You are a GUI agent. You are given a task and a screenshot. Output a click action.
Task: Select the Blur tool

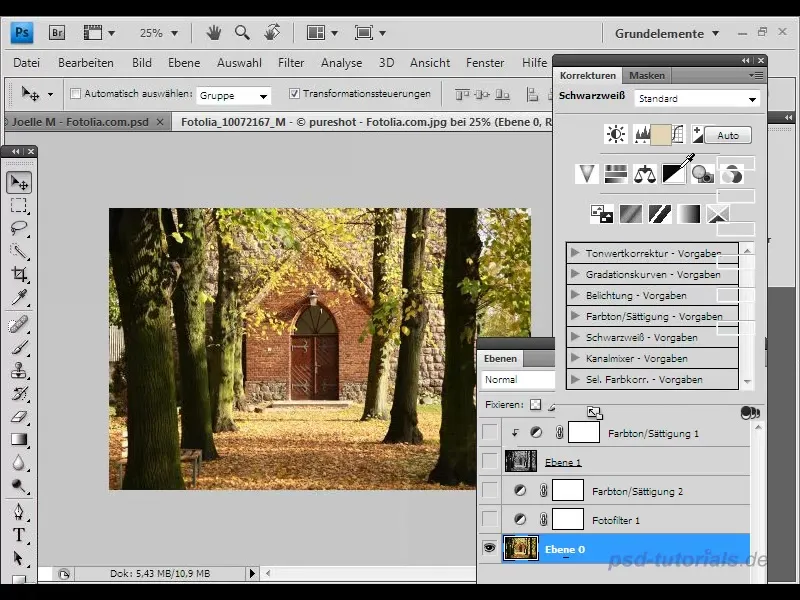[19, 462]
